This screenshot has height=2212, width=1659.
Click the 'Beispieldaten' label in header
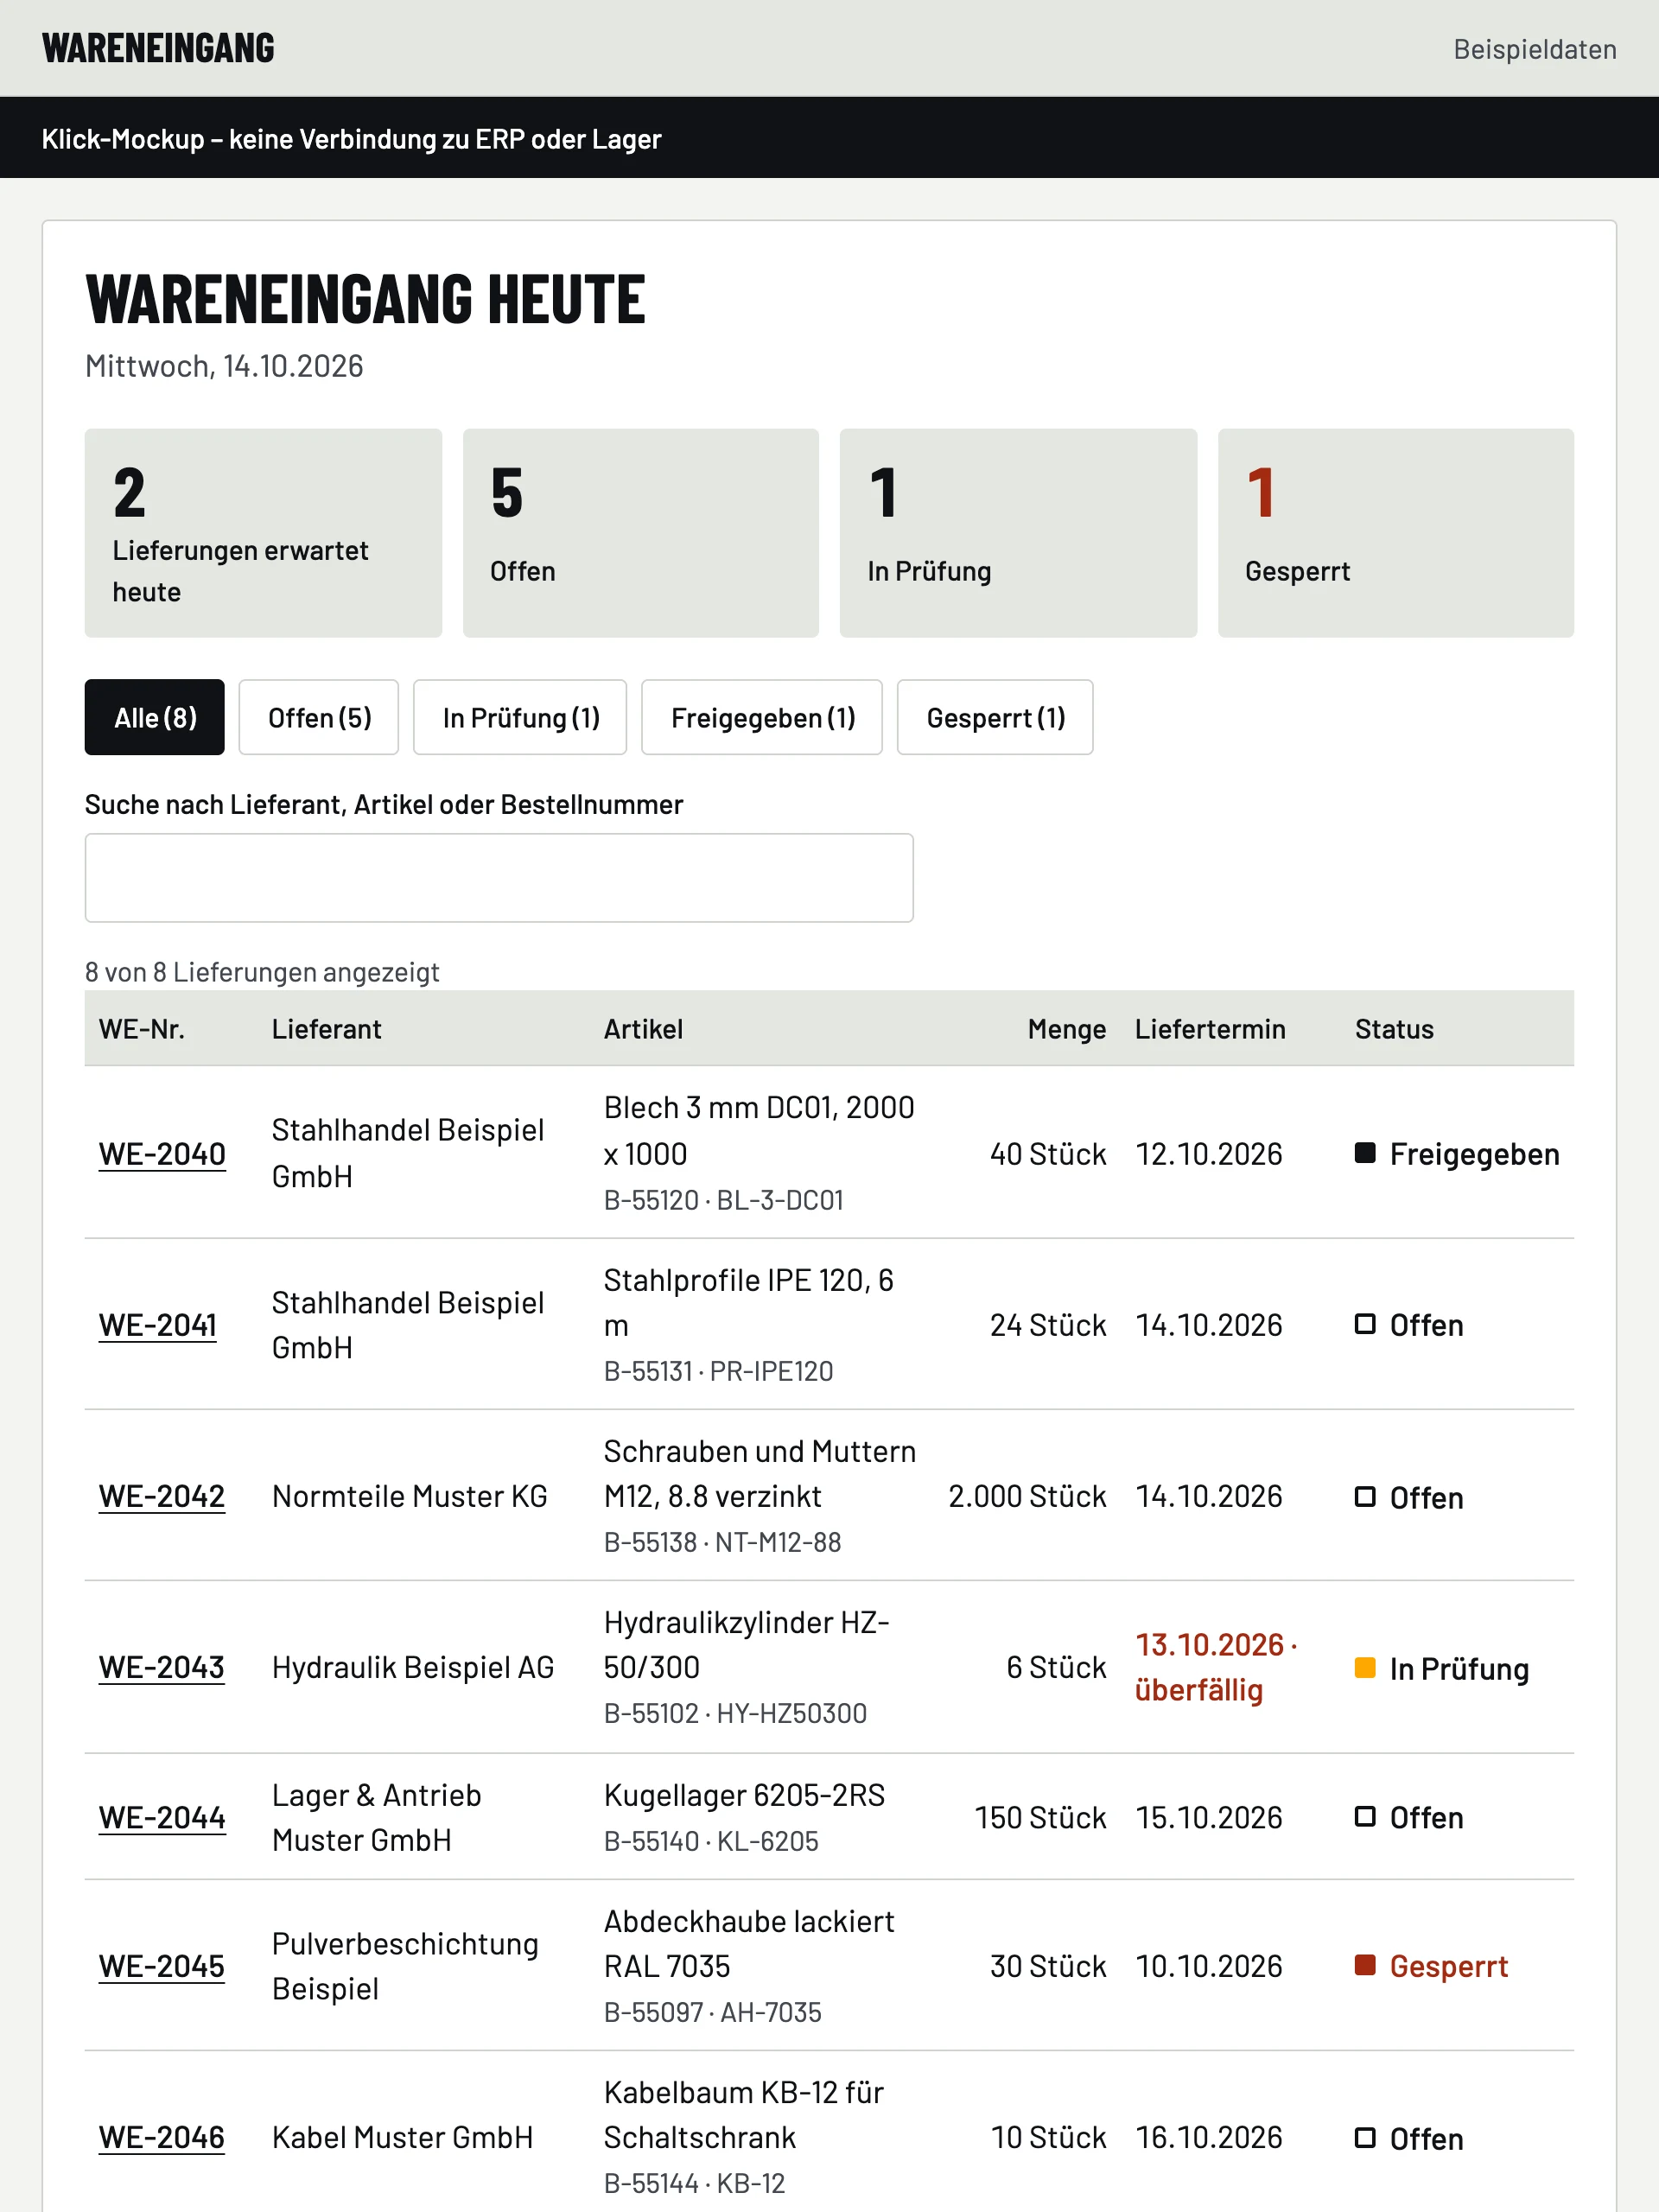[x=1535, y=49]
